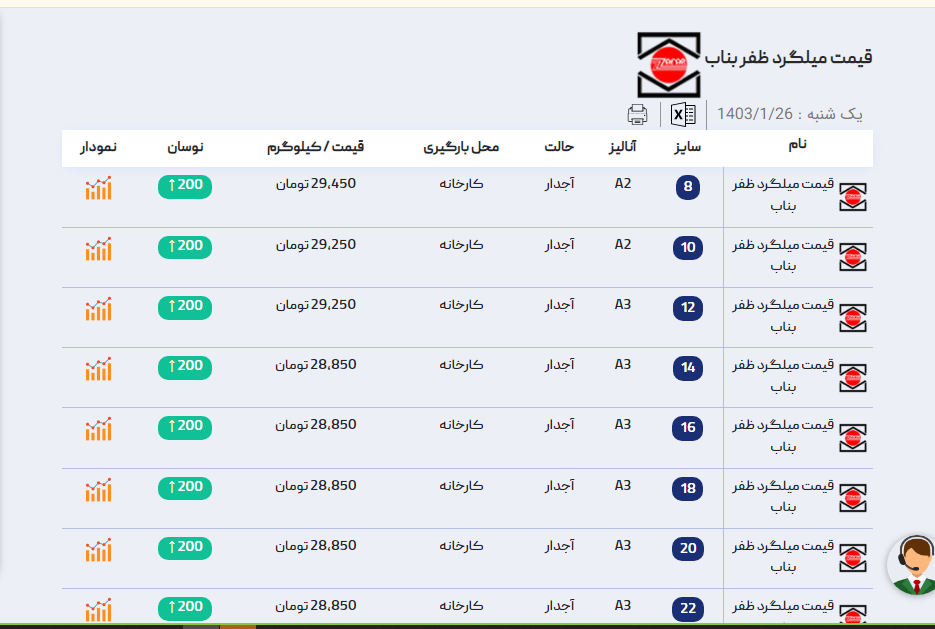The image size is (935, 629).
Task: Select the 200 fluctuation badge in size 16 row
Action: [185, 426]
